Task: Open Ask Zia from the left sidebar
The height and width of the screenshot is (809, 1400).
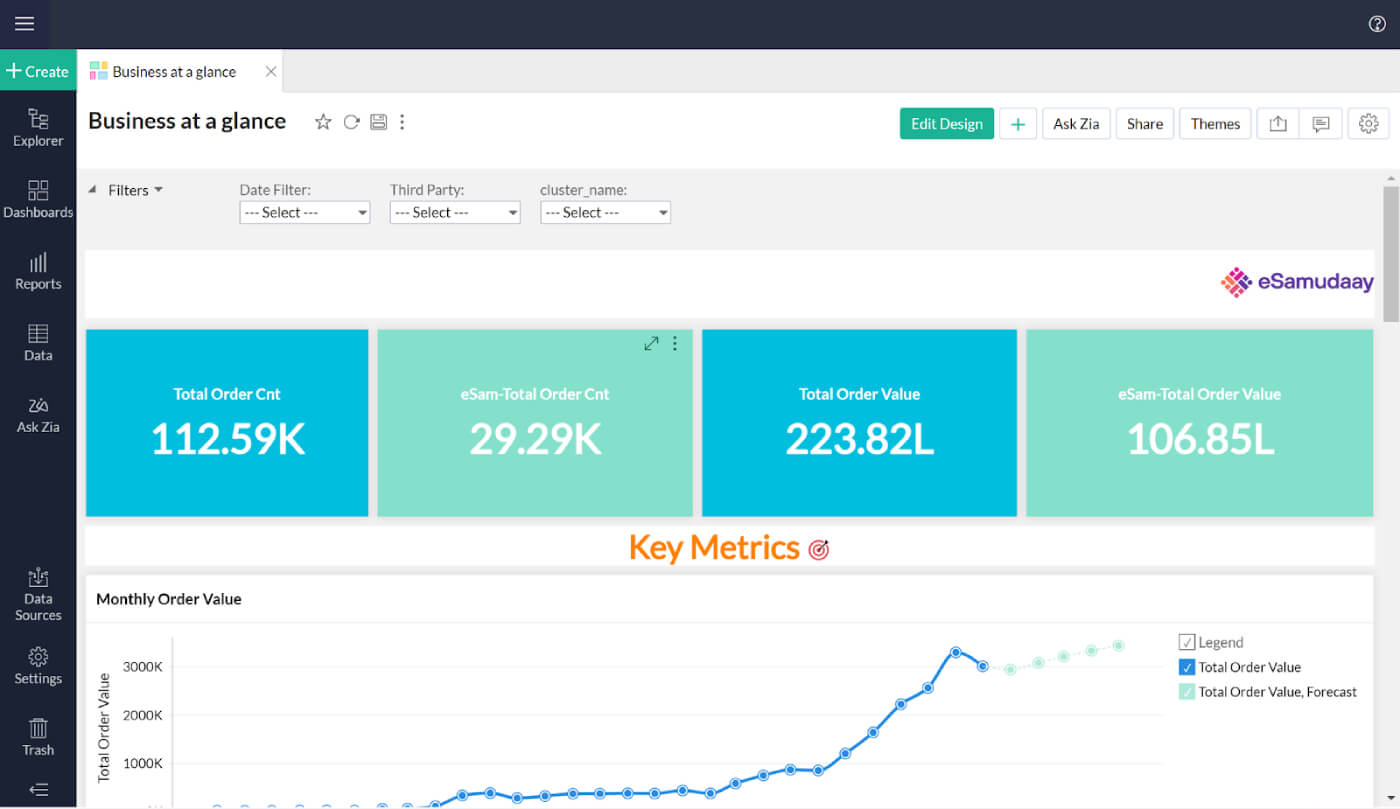Action: point(38,413)
